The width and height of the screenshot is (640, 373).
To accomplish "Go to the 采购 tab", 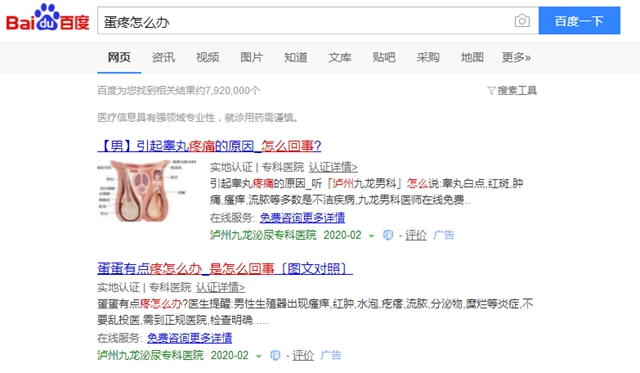I will [428, 58].
